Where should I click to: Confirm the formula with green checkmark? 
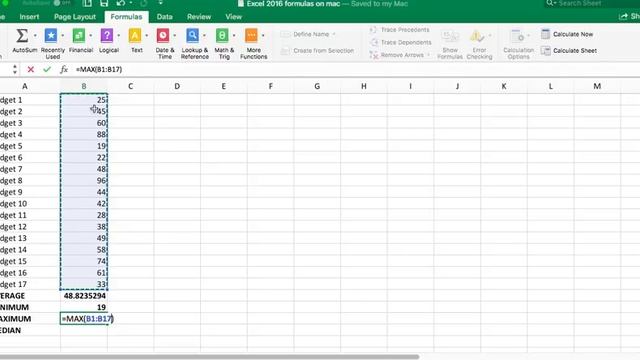tap(47, 69)
